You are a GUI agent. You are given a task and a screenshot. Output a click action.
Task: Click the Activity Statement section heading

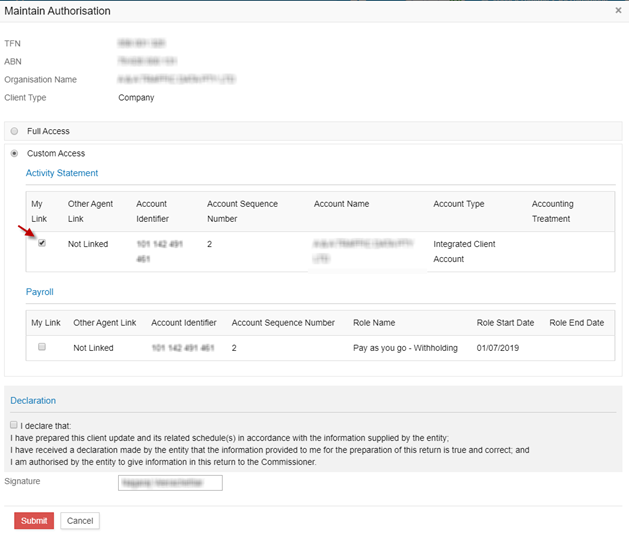pyautogui.click(x=62, y=173)
